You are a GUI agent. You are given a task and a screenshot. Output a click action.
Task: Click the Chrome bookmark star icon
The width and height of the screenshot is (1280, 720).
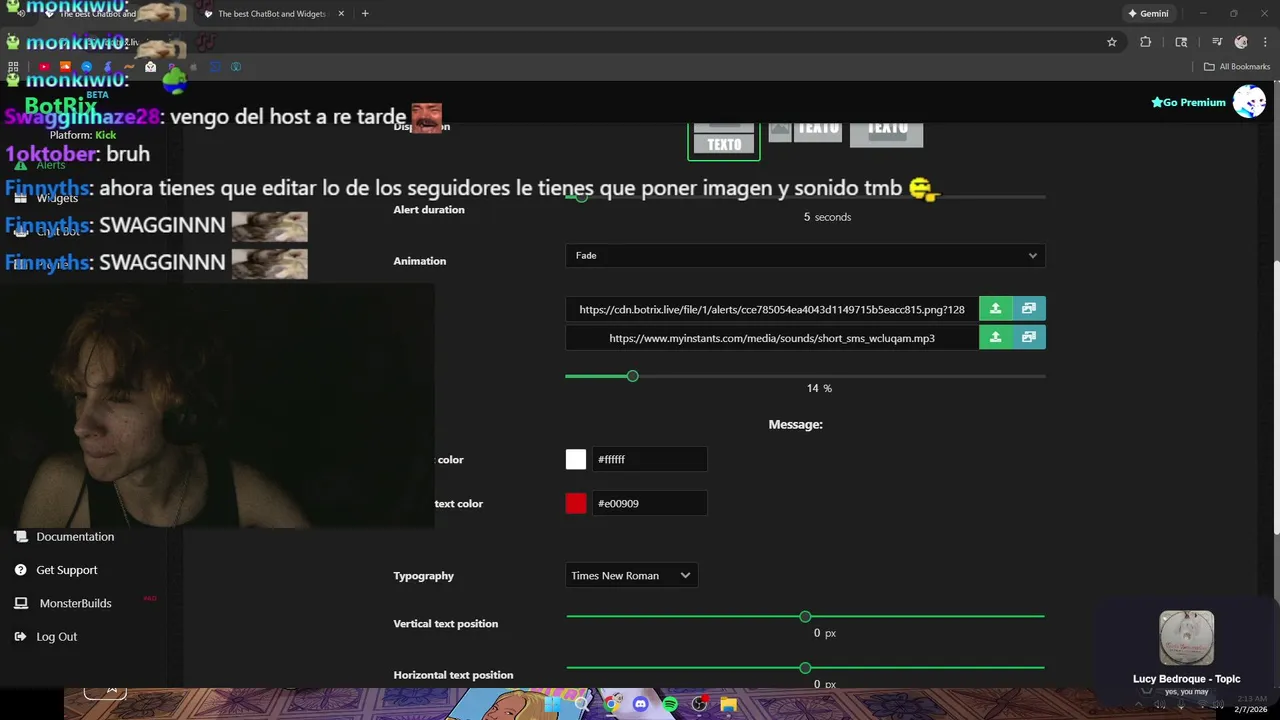coord(1111,42)
